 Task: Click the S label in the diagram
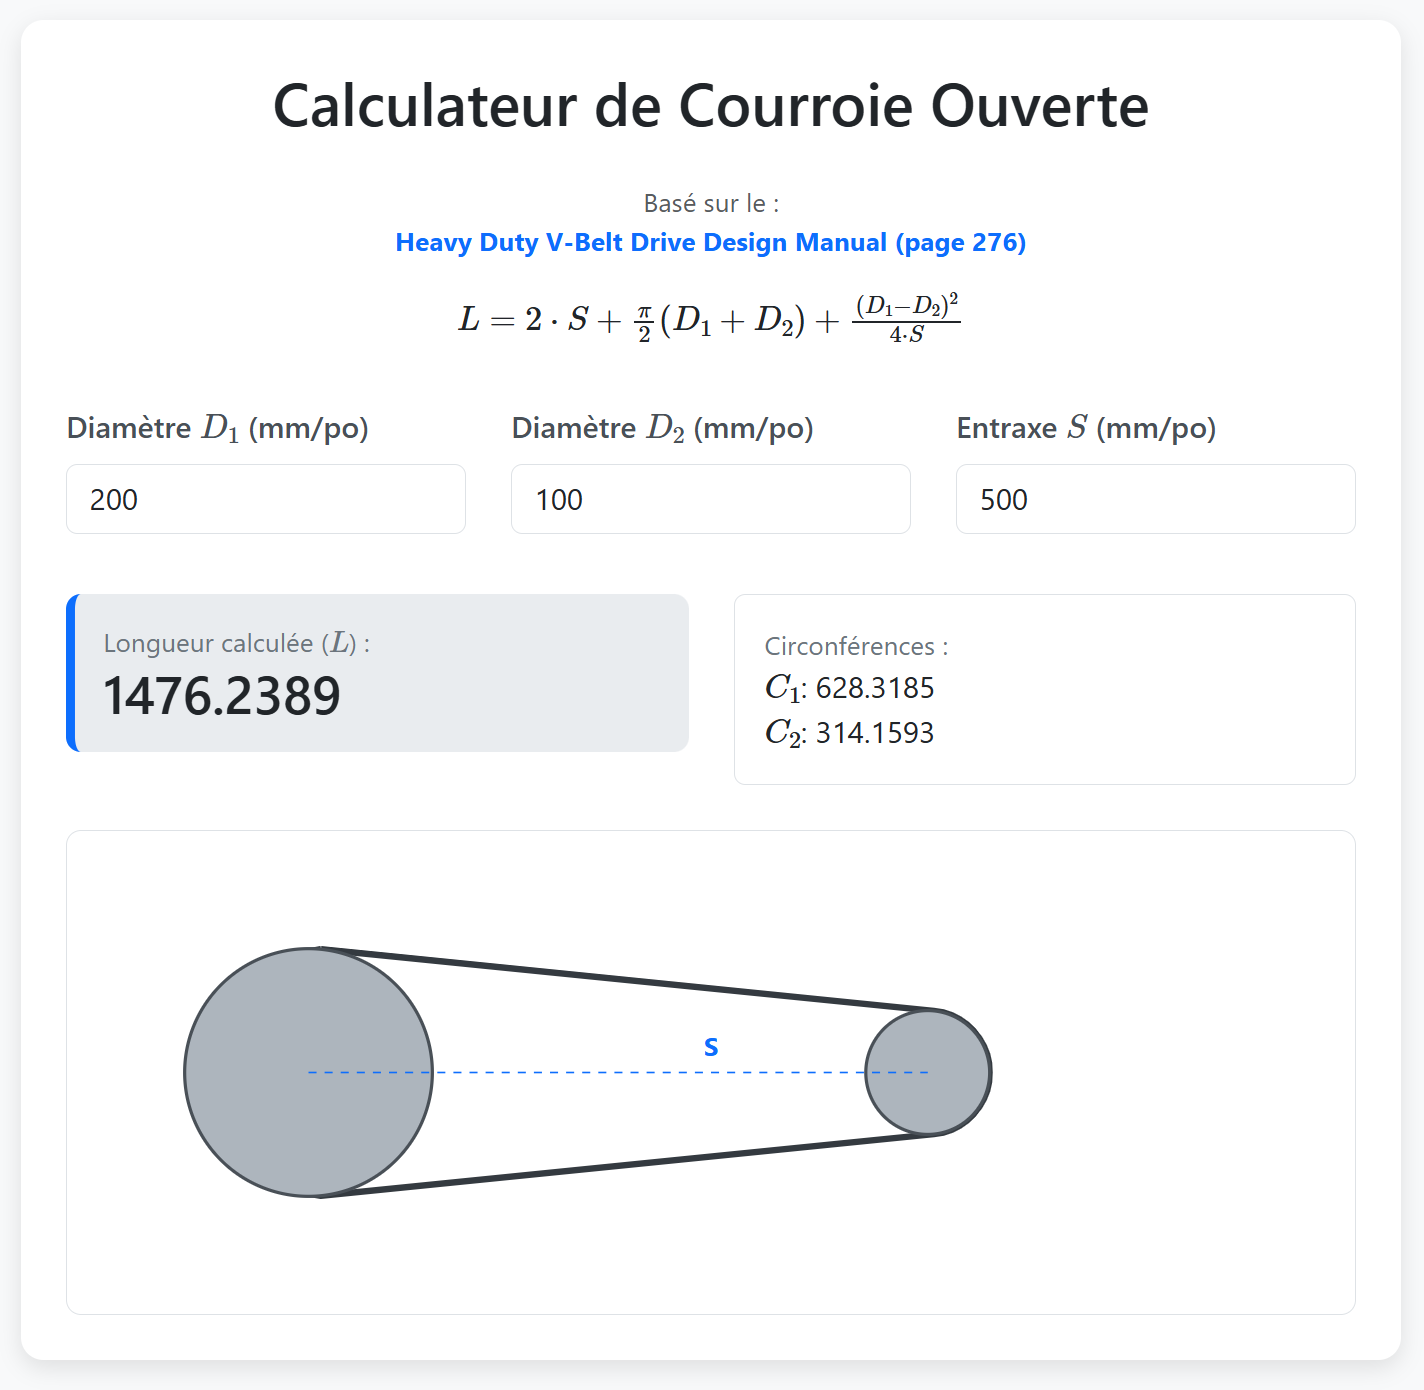point(711,1046)
